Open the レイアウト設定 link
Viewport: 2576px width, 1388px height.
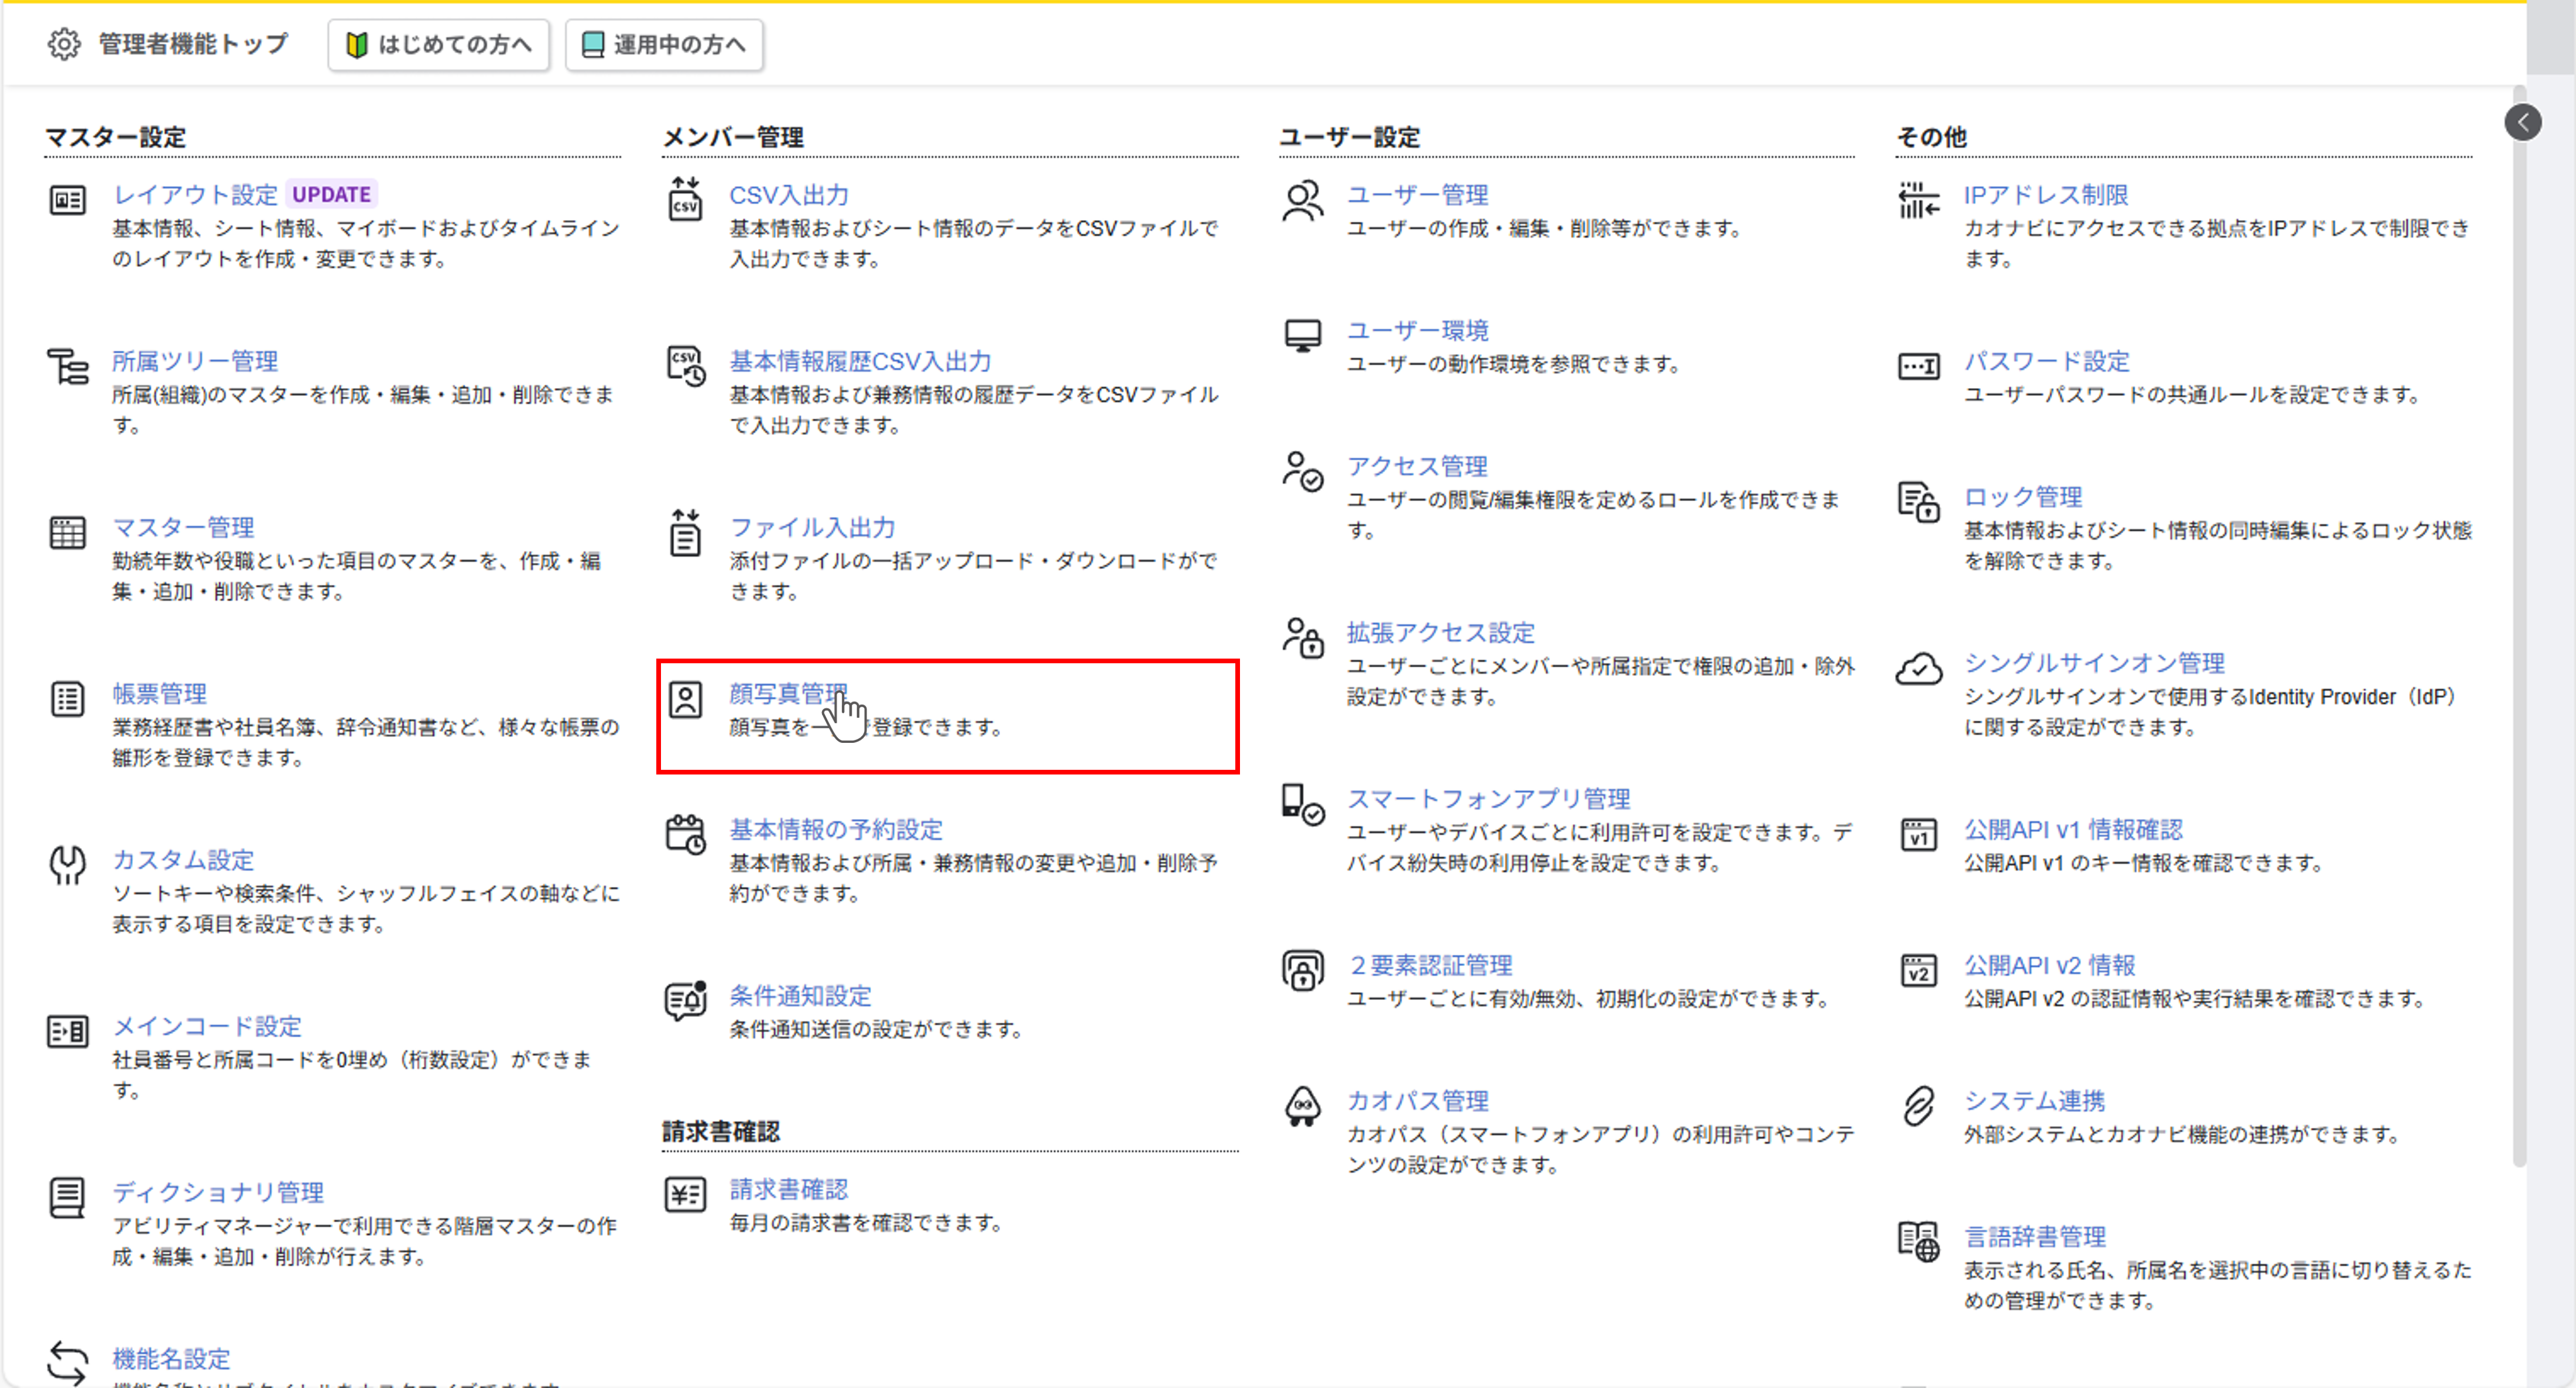pyautogui.click(x=195, y=194)
